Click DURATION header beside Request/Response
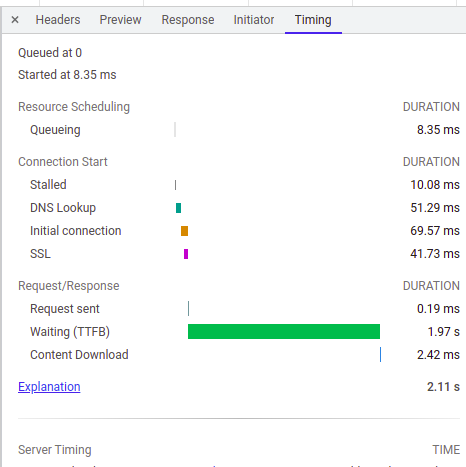 click(x=431, y=286)
